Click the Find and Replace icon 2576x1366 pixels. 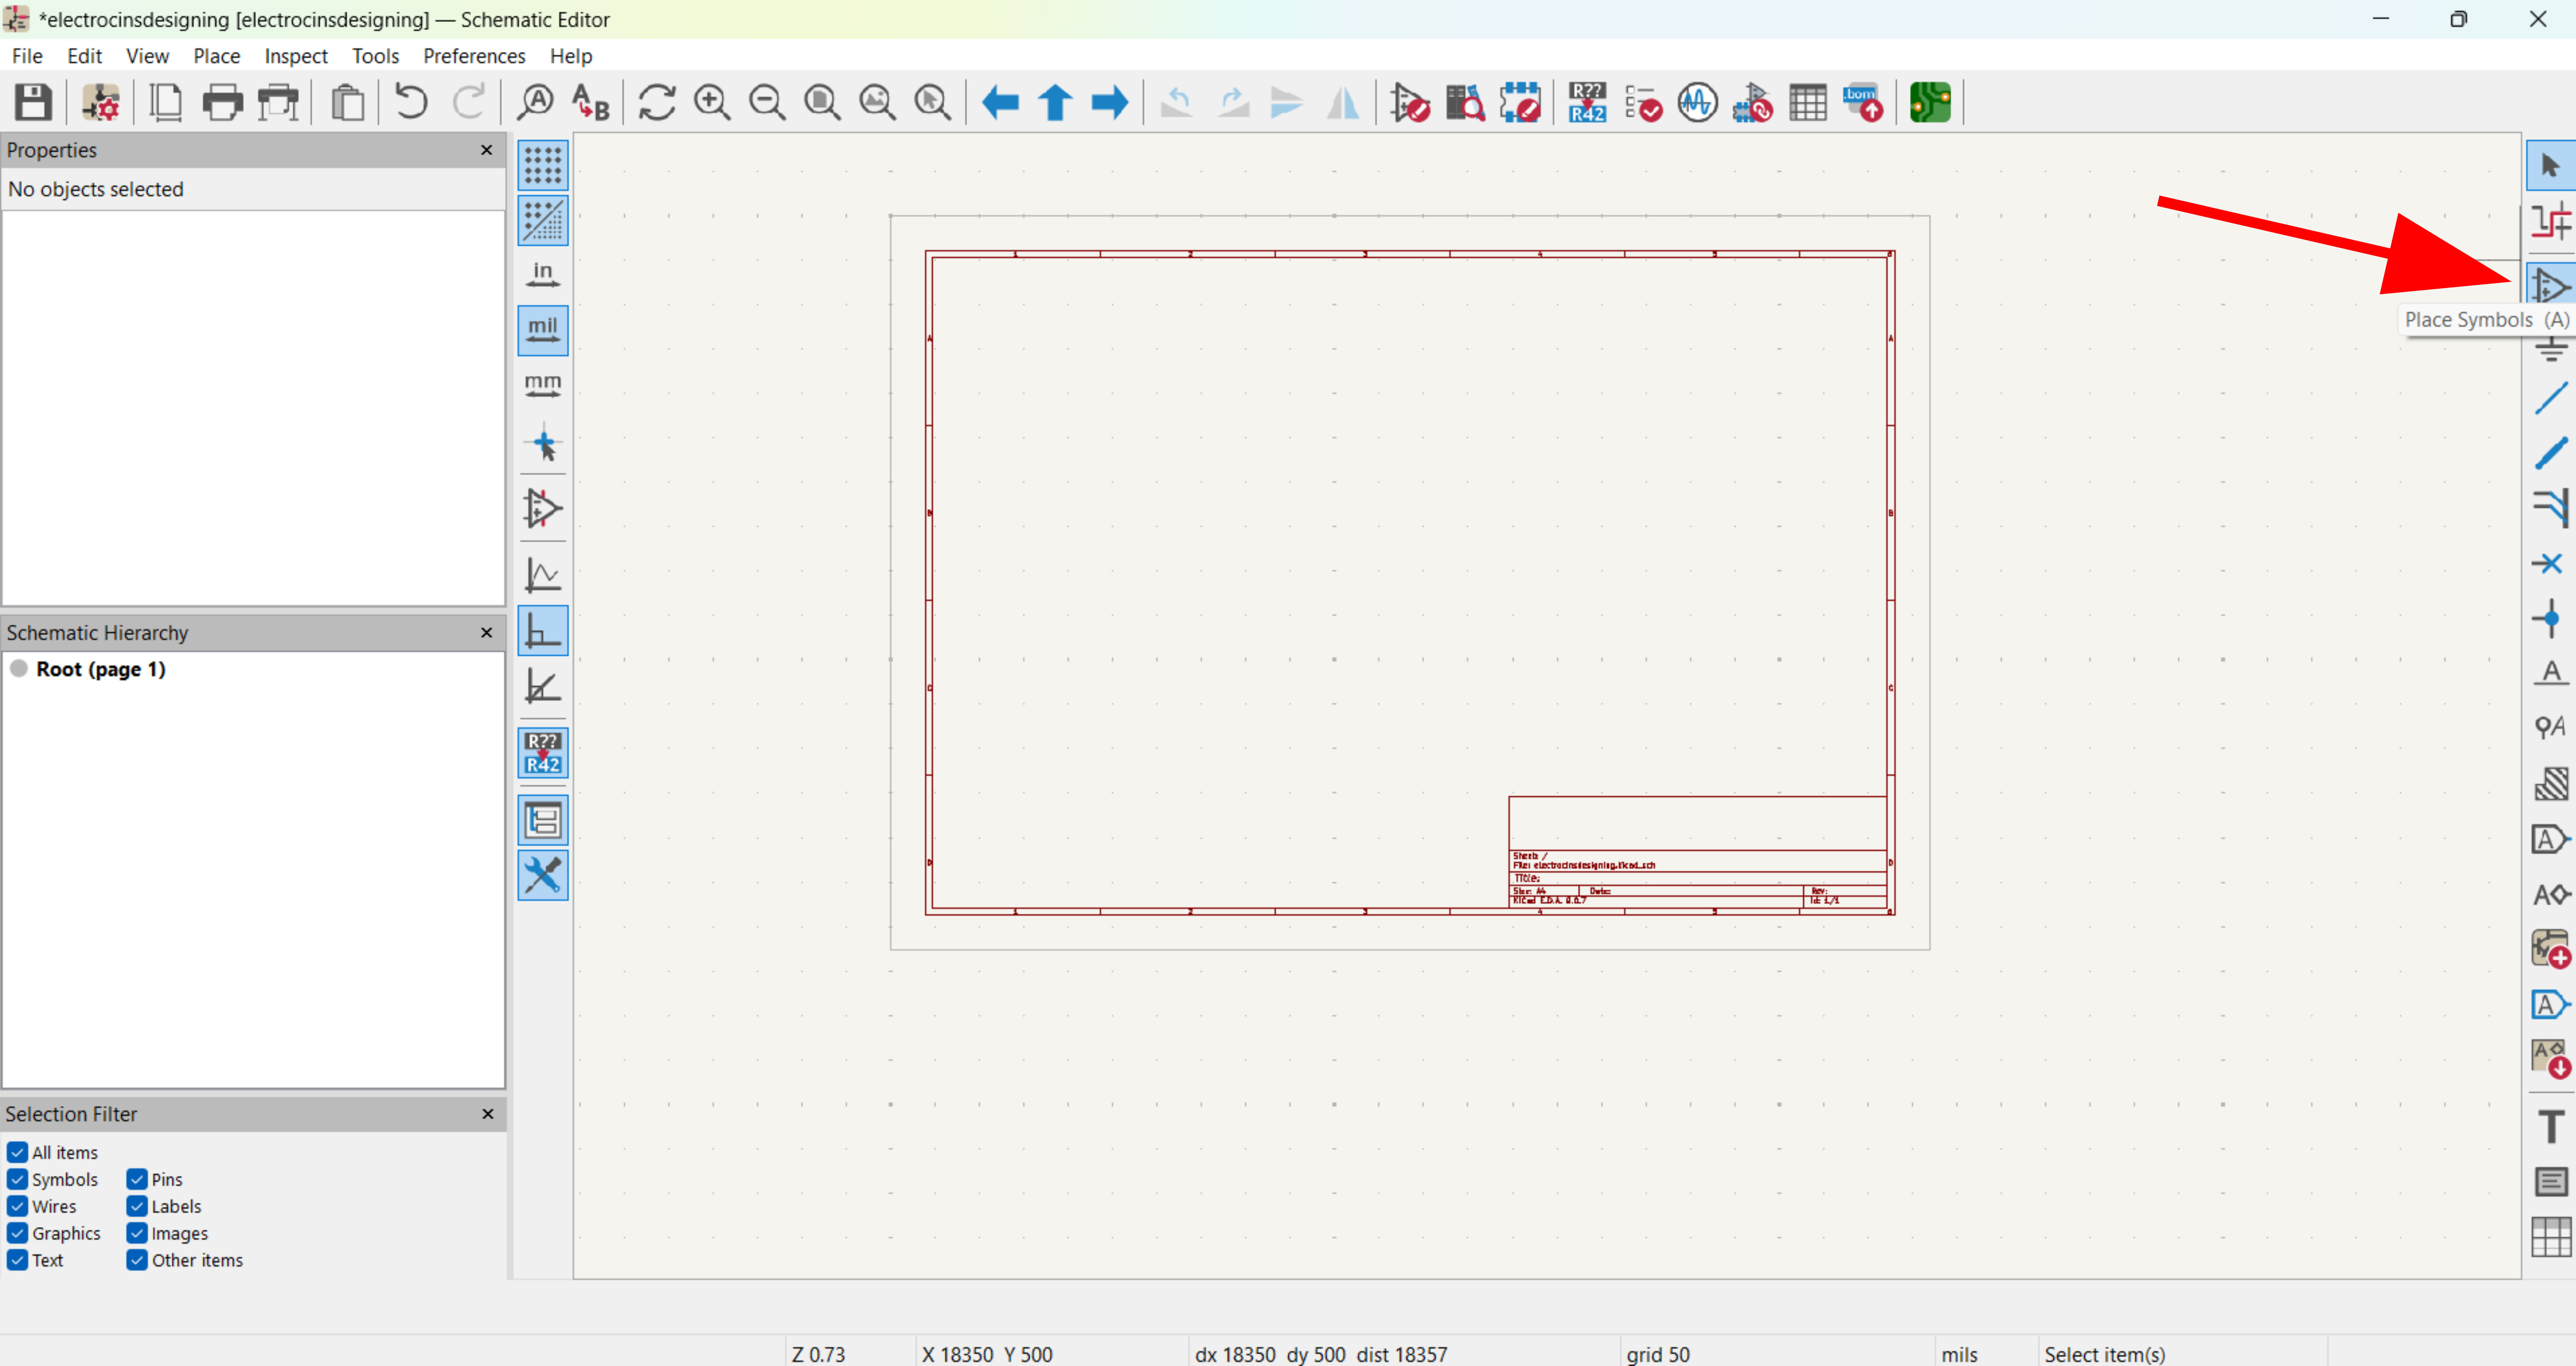click(590, 102)
